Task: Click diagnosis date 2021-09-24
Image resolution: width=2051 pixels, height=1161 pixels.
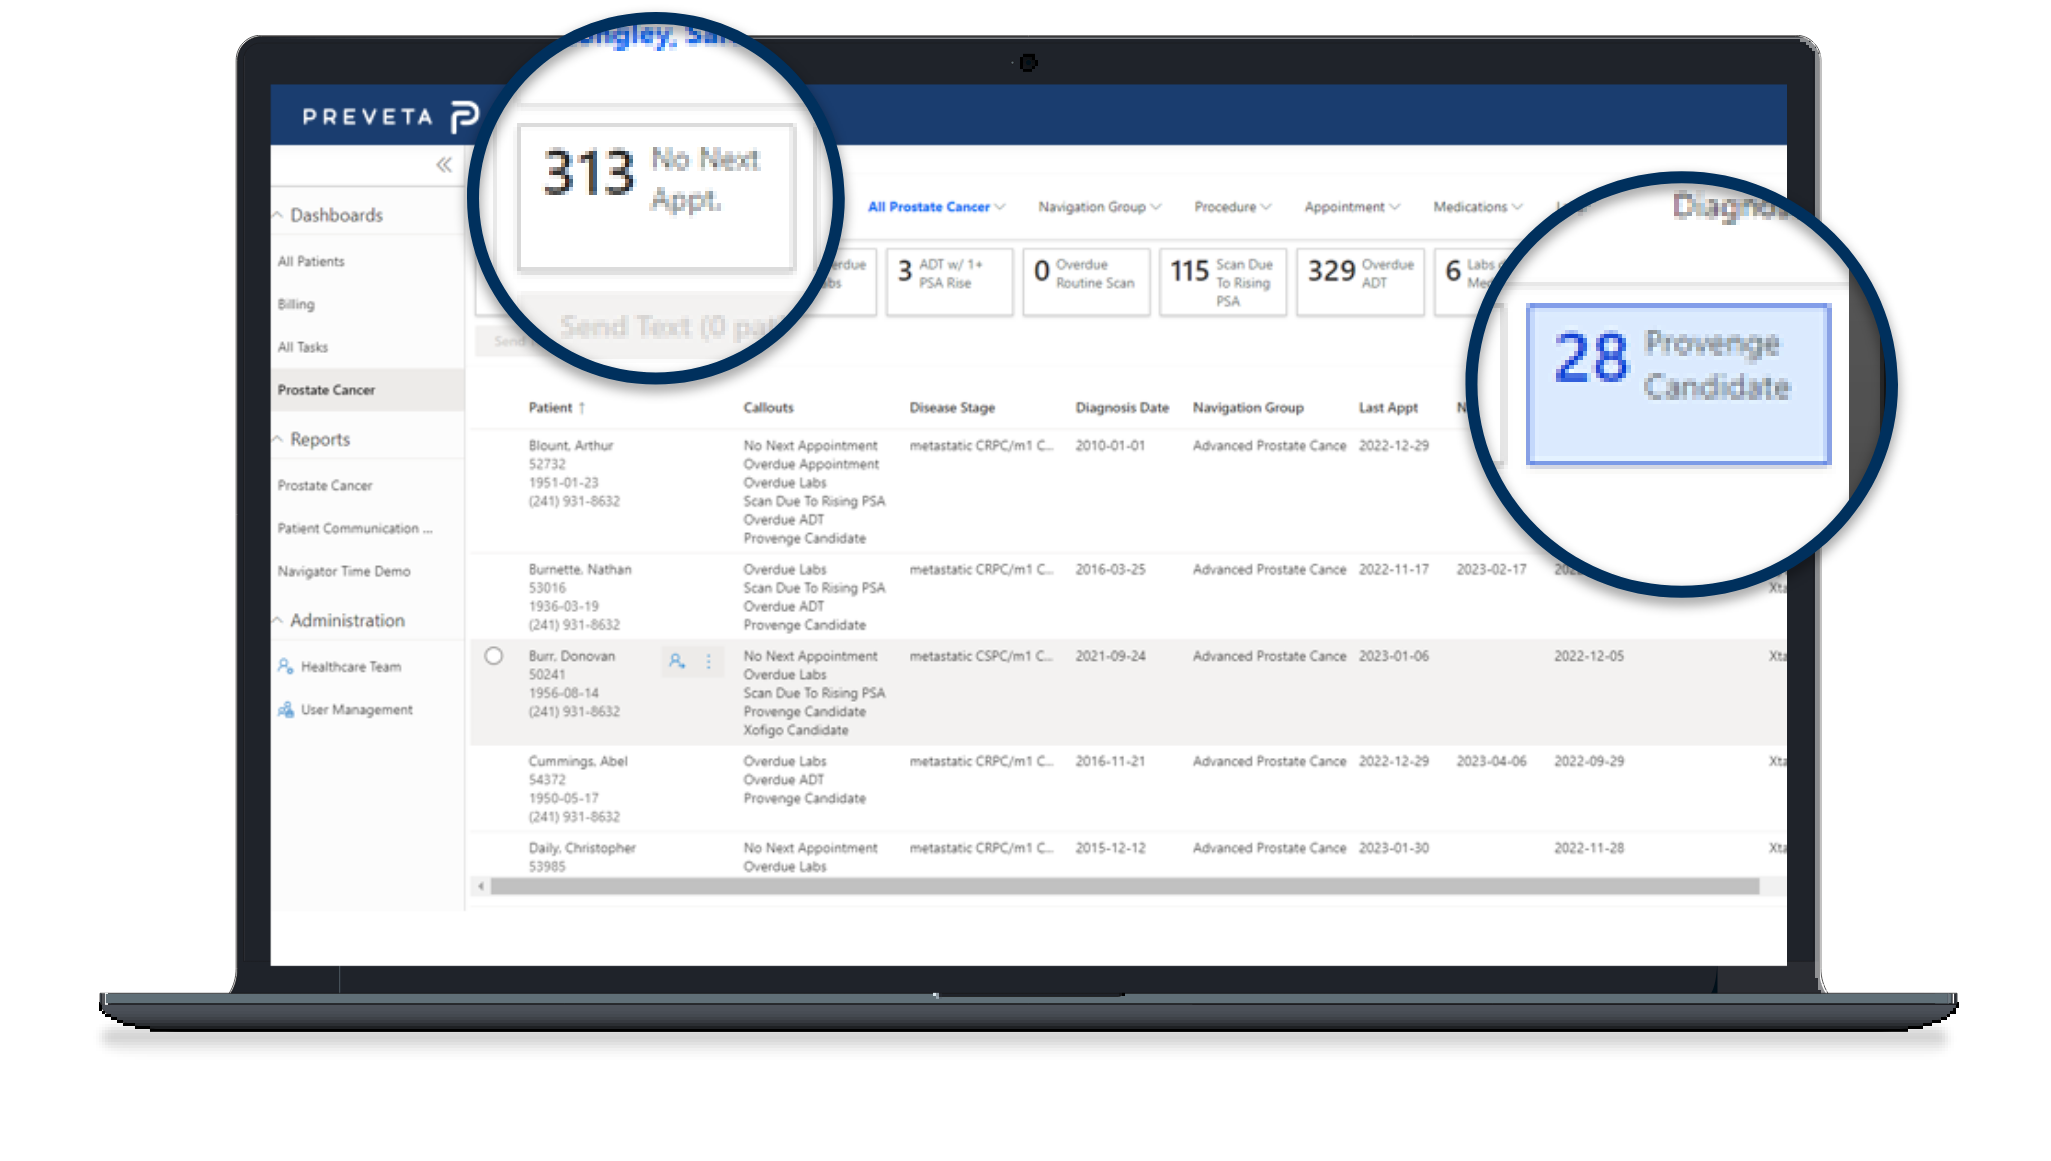Action: pos(1110,657)
